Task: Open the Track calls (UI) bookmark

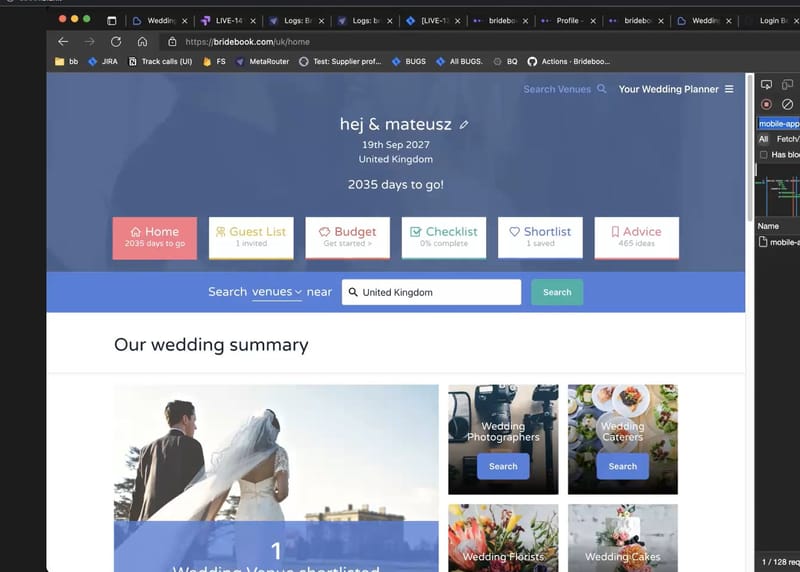Action: [x=160, y=61]
